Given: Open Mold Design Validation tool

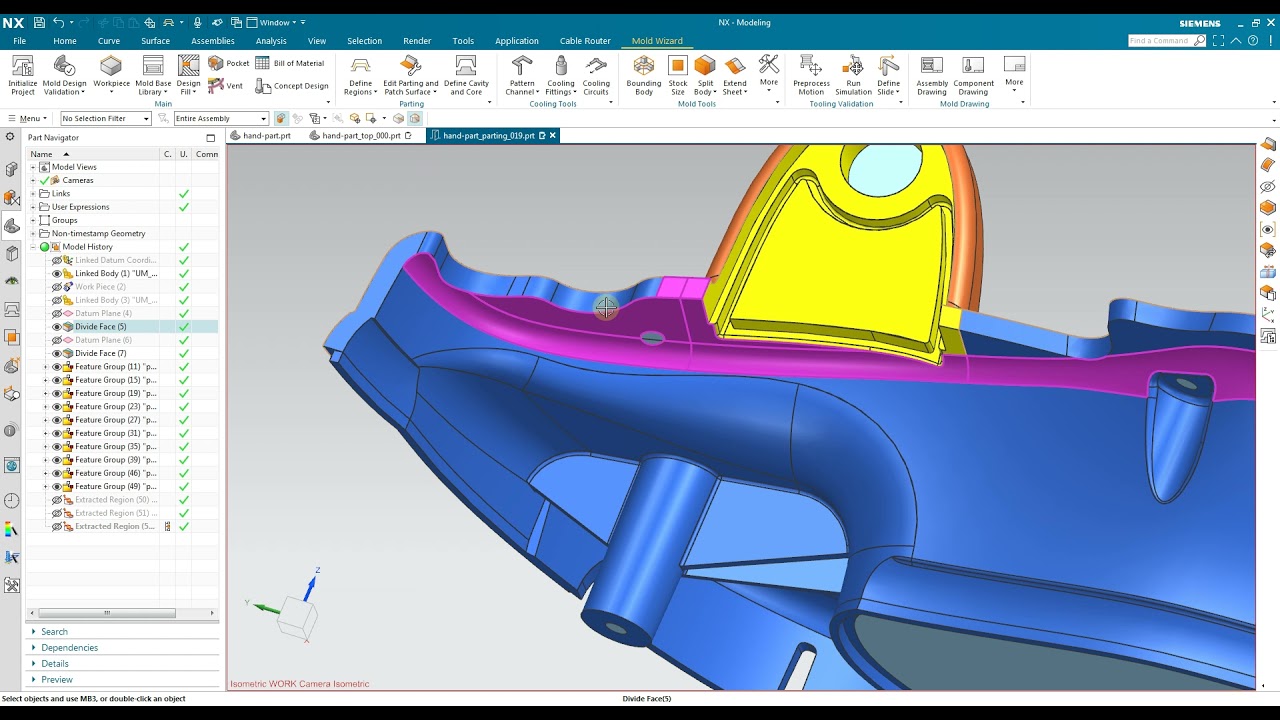Looking at the screenshot, I should [x=65, y=75].
